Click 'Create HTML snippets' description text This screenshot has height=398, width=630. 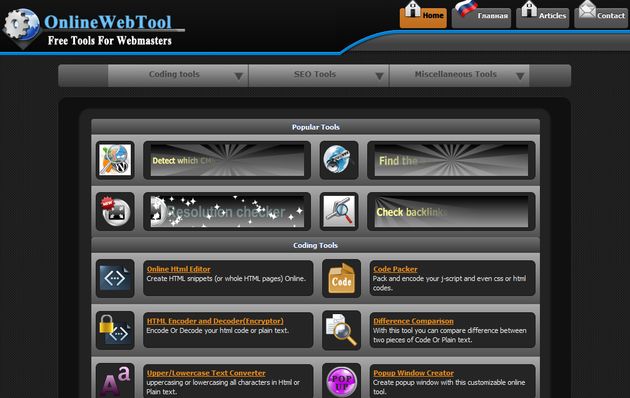(x=226, y=278)
